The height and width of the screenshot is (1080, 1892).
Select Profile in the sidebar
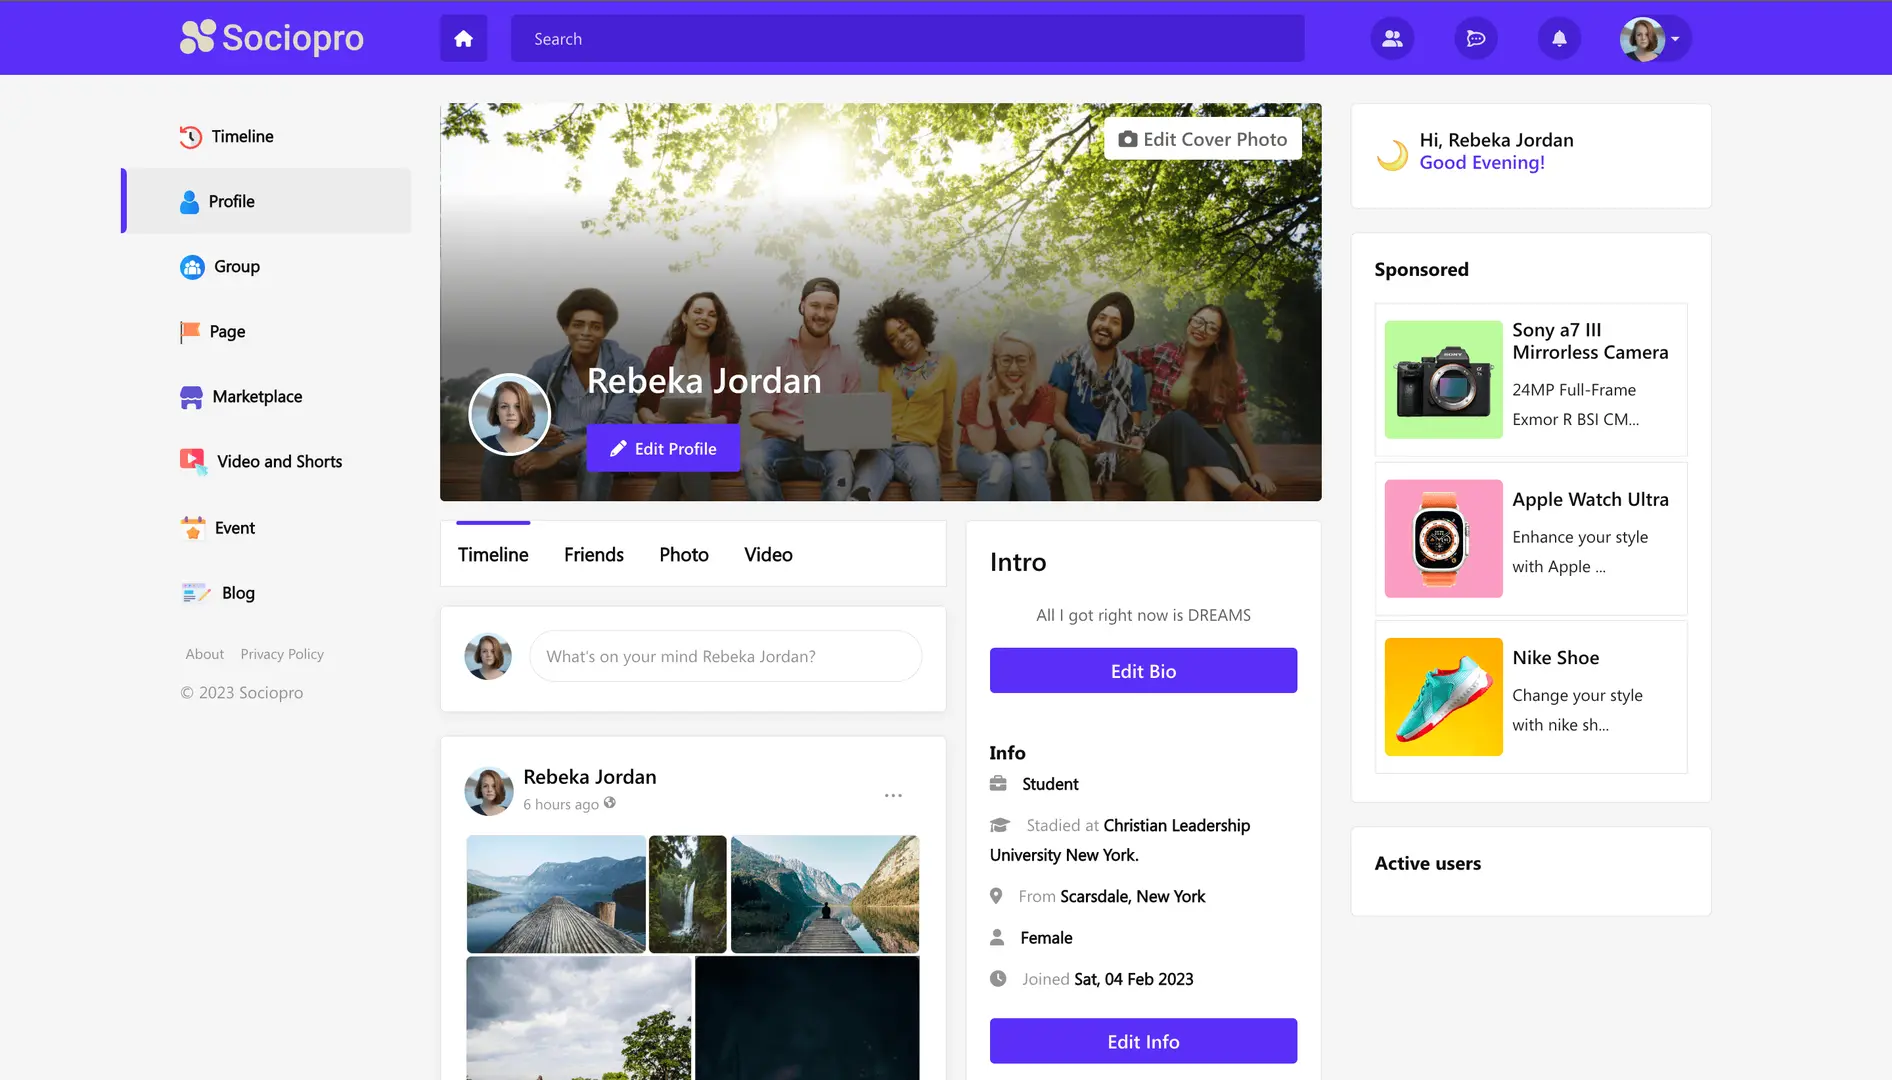(266, 201)
